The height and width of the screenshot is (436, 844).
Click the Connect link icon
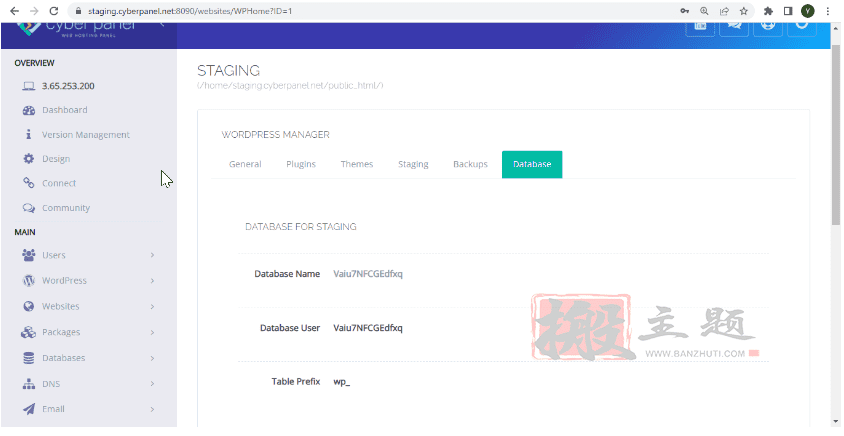[x=29, y=183]
